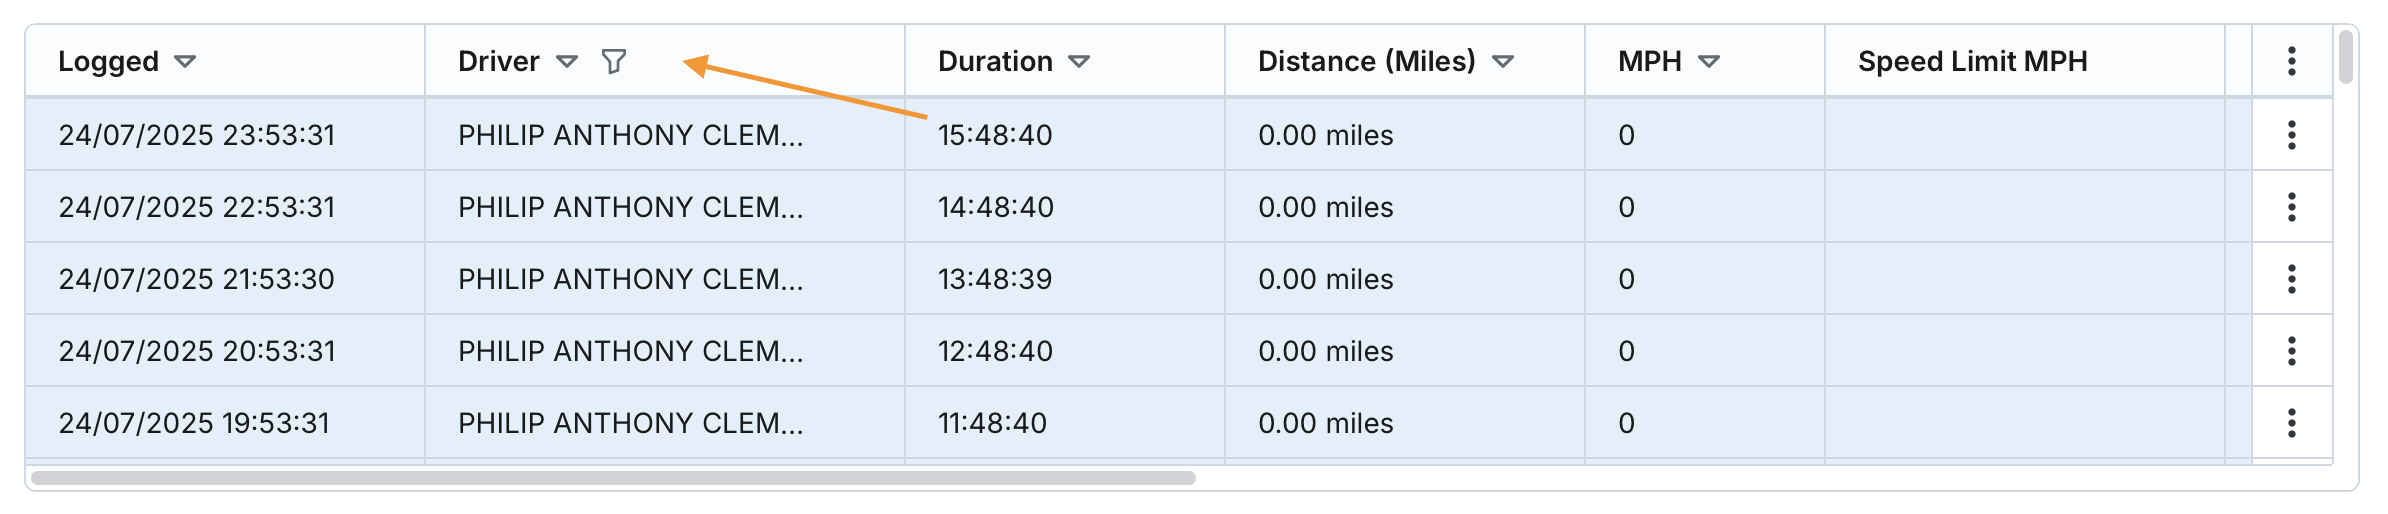Expand the MPH column dropdown arrow
The width and height of the screenshot is (2388, 514).
click(1709, 62)
